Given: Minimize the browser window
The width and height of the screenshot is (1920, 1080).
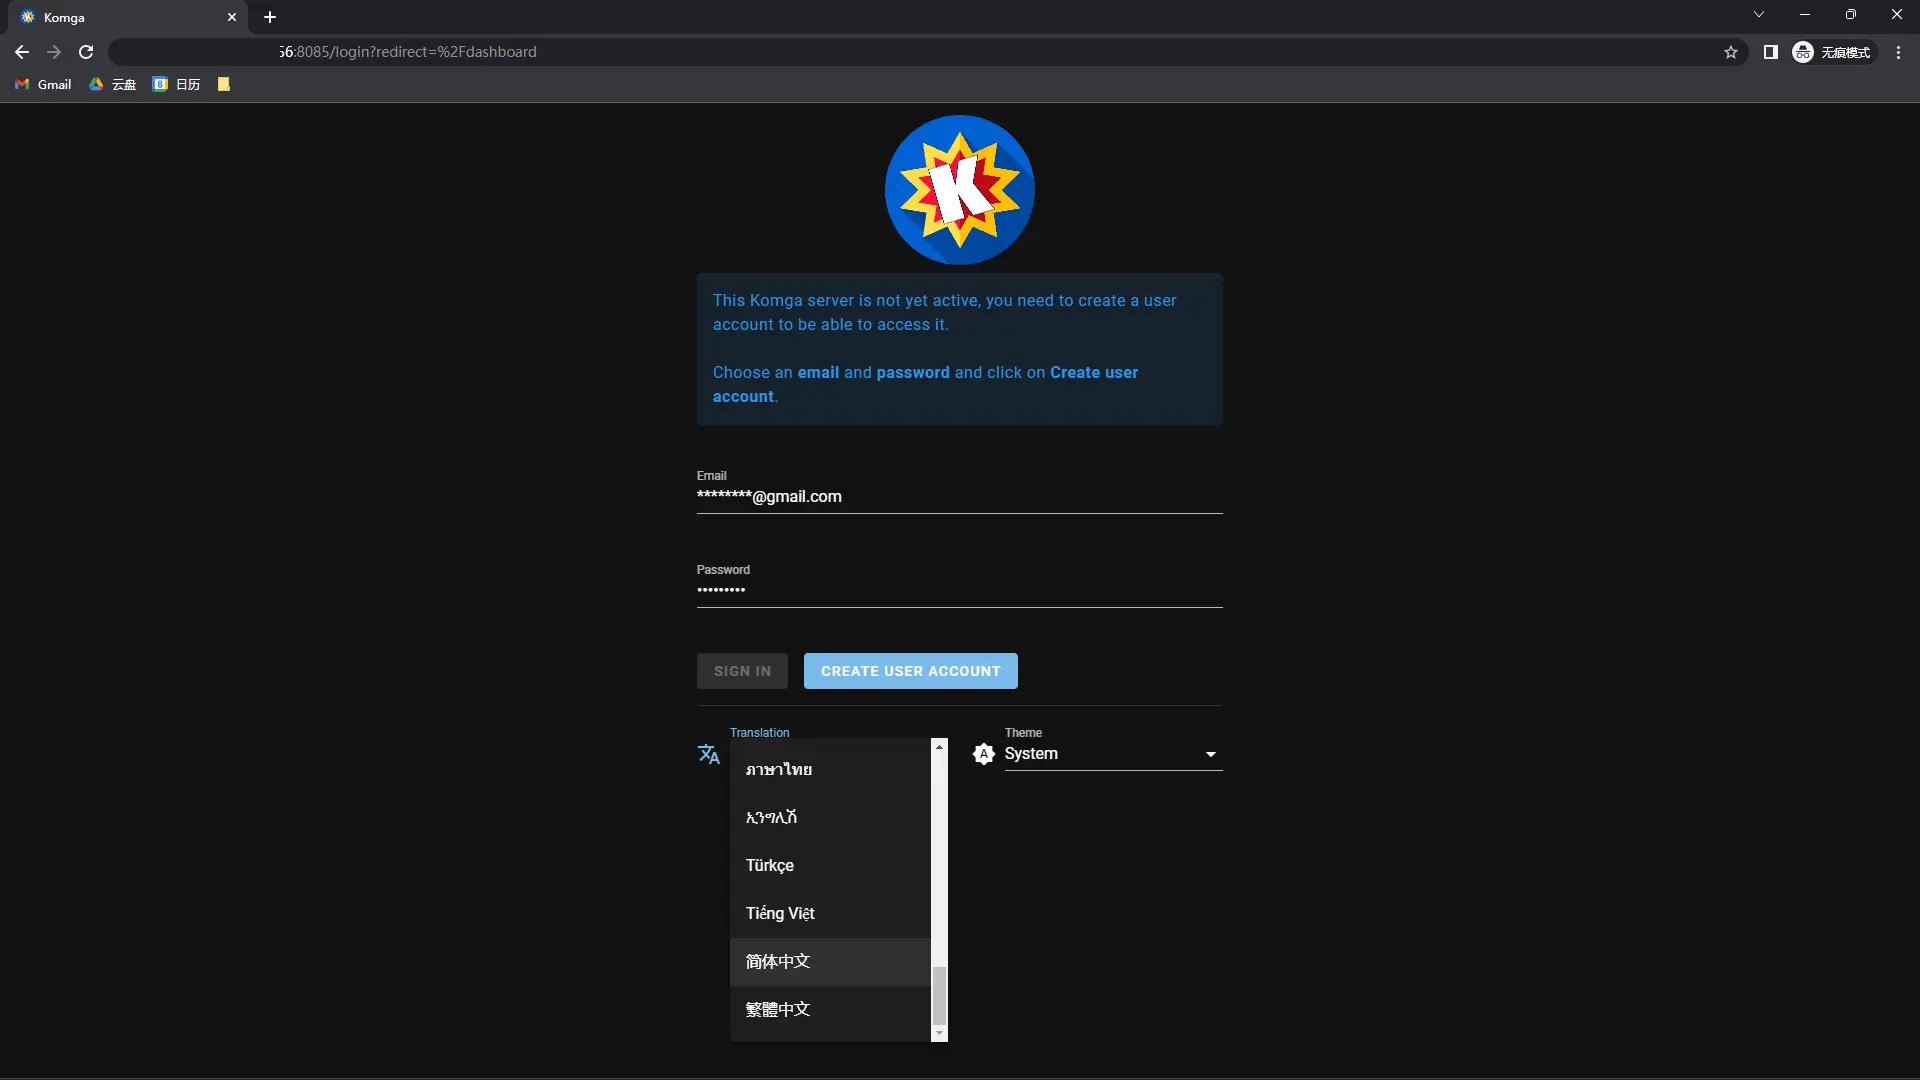Looking at the screenshot, I should tap(1804, 14).
